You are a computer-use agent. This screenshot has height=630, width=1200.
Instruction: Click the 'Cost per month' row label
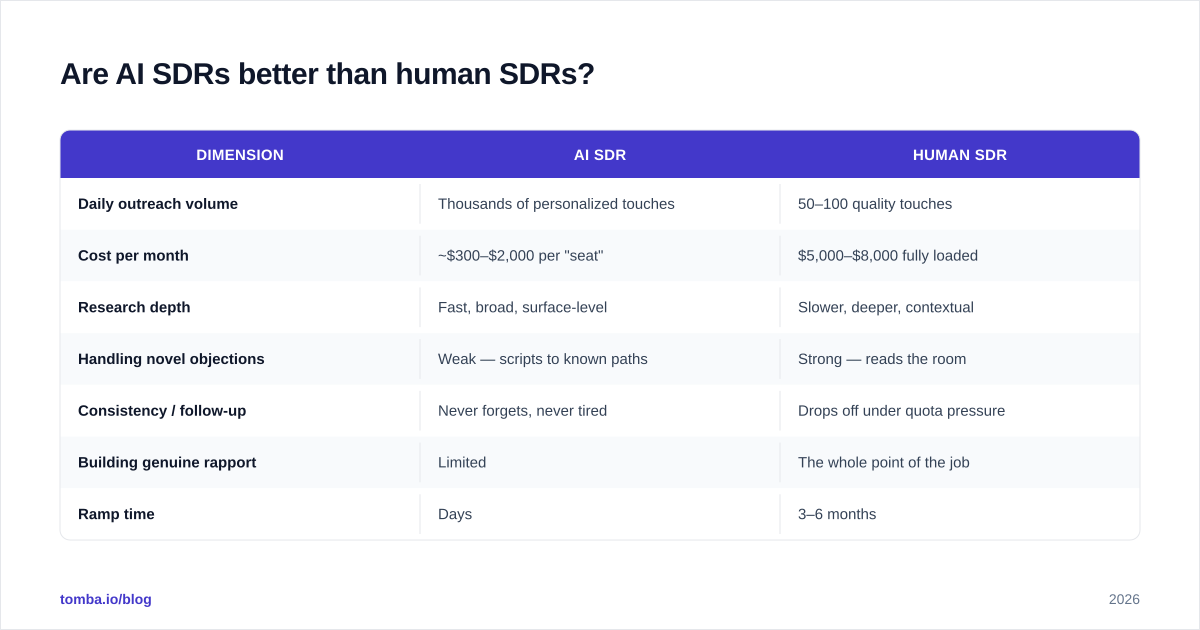(133, 256)
